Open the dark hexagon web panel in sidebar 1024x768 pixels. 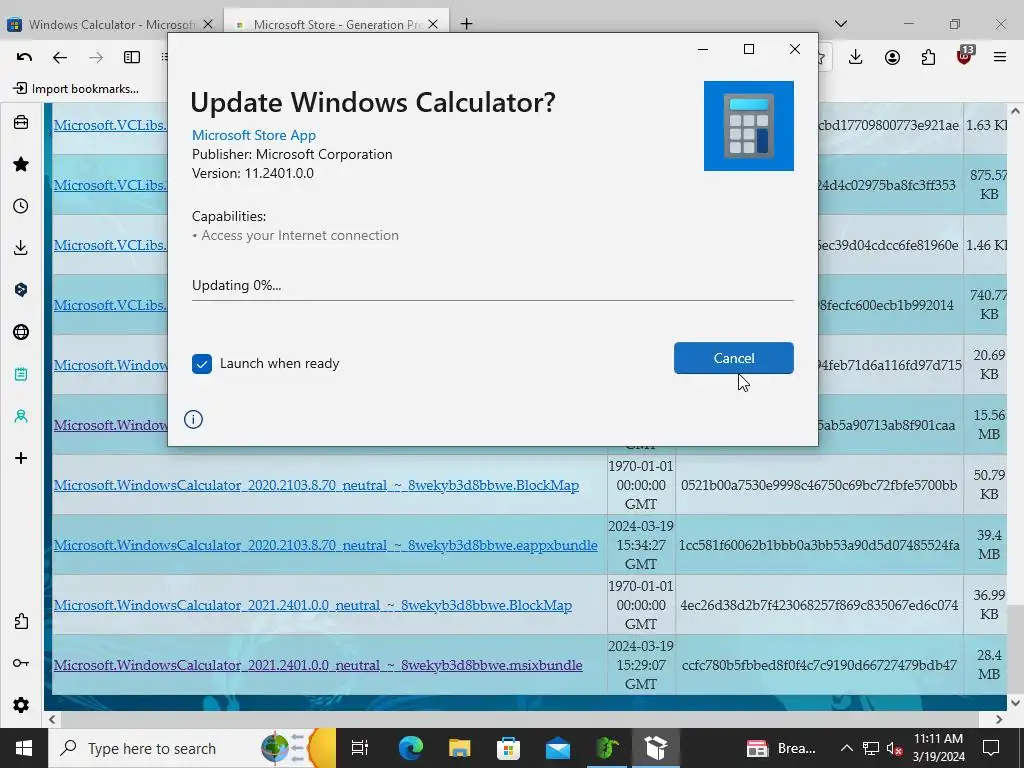tap(21, 289)
